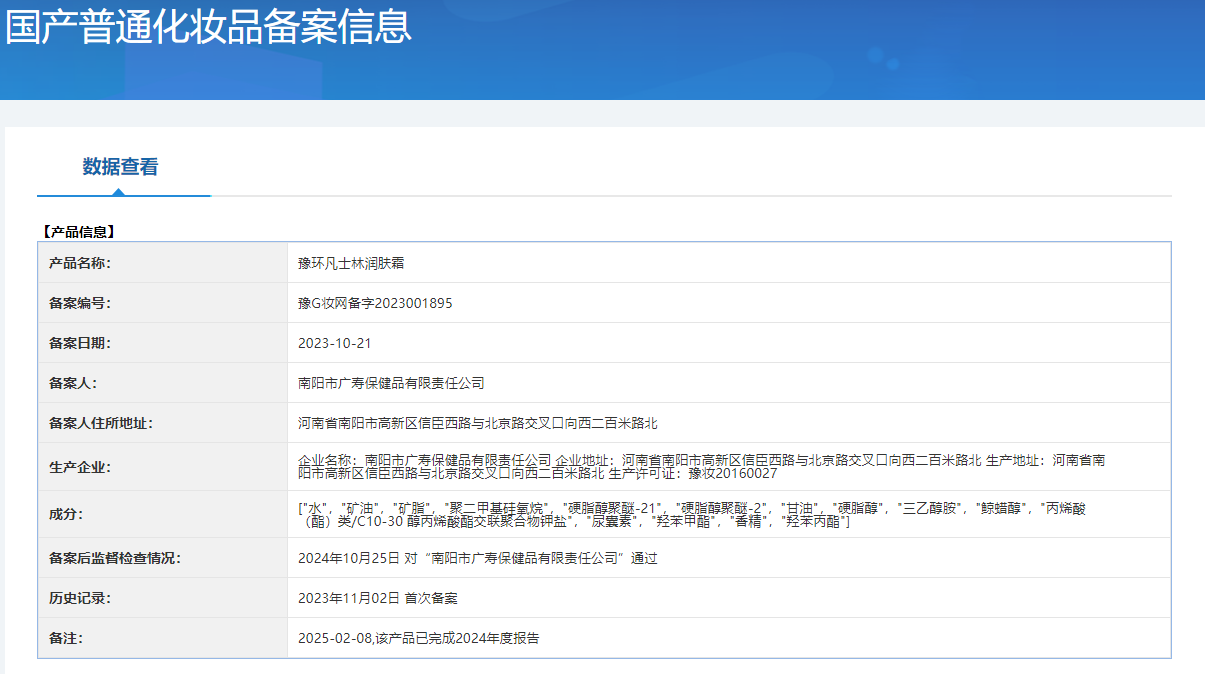Select the 2024年10月25日 inspection result text
The height and width of the screenshot is (674, 1205).
477,558
